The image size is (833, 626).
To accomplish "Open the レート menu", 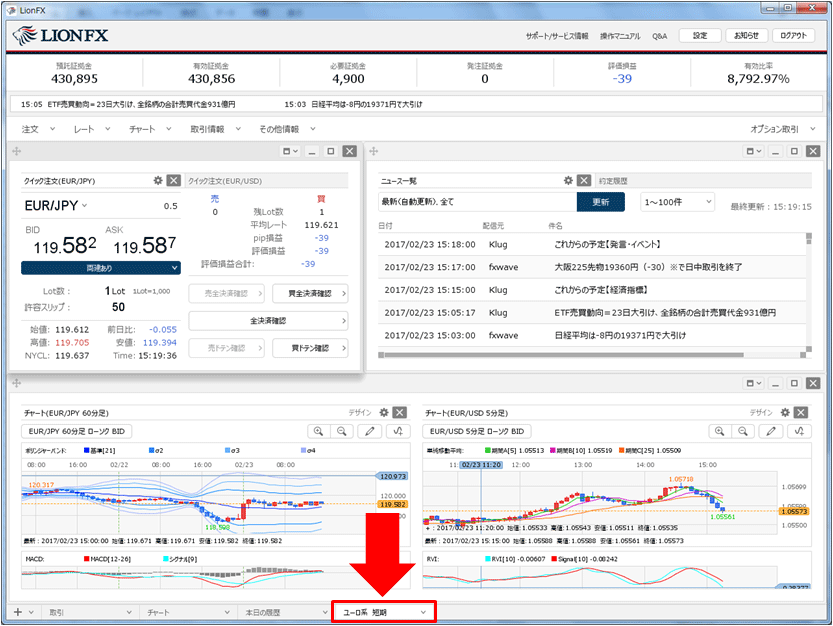I will pyautogui.click(x=92, y=129).
